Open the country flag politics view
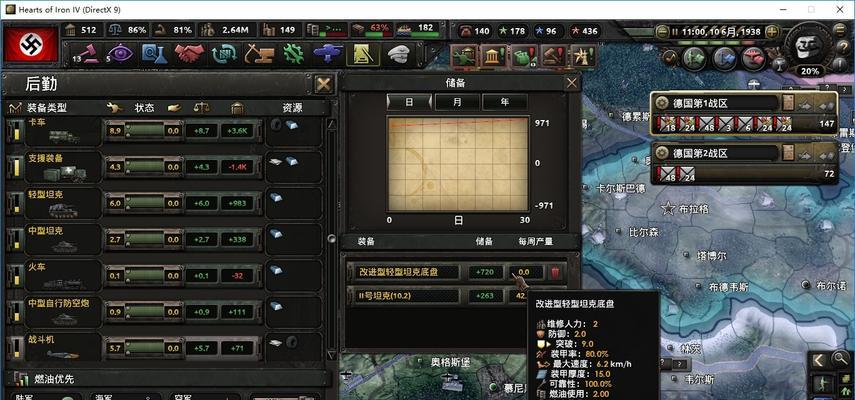Screen dimensions: 855x400 point(31,45)
